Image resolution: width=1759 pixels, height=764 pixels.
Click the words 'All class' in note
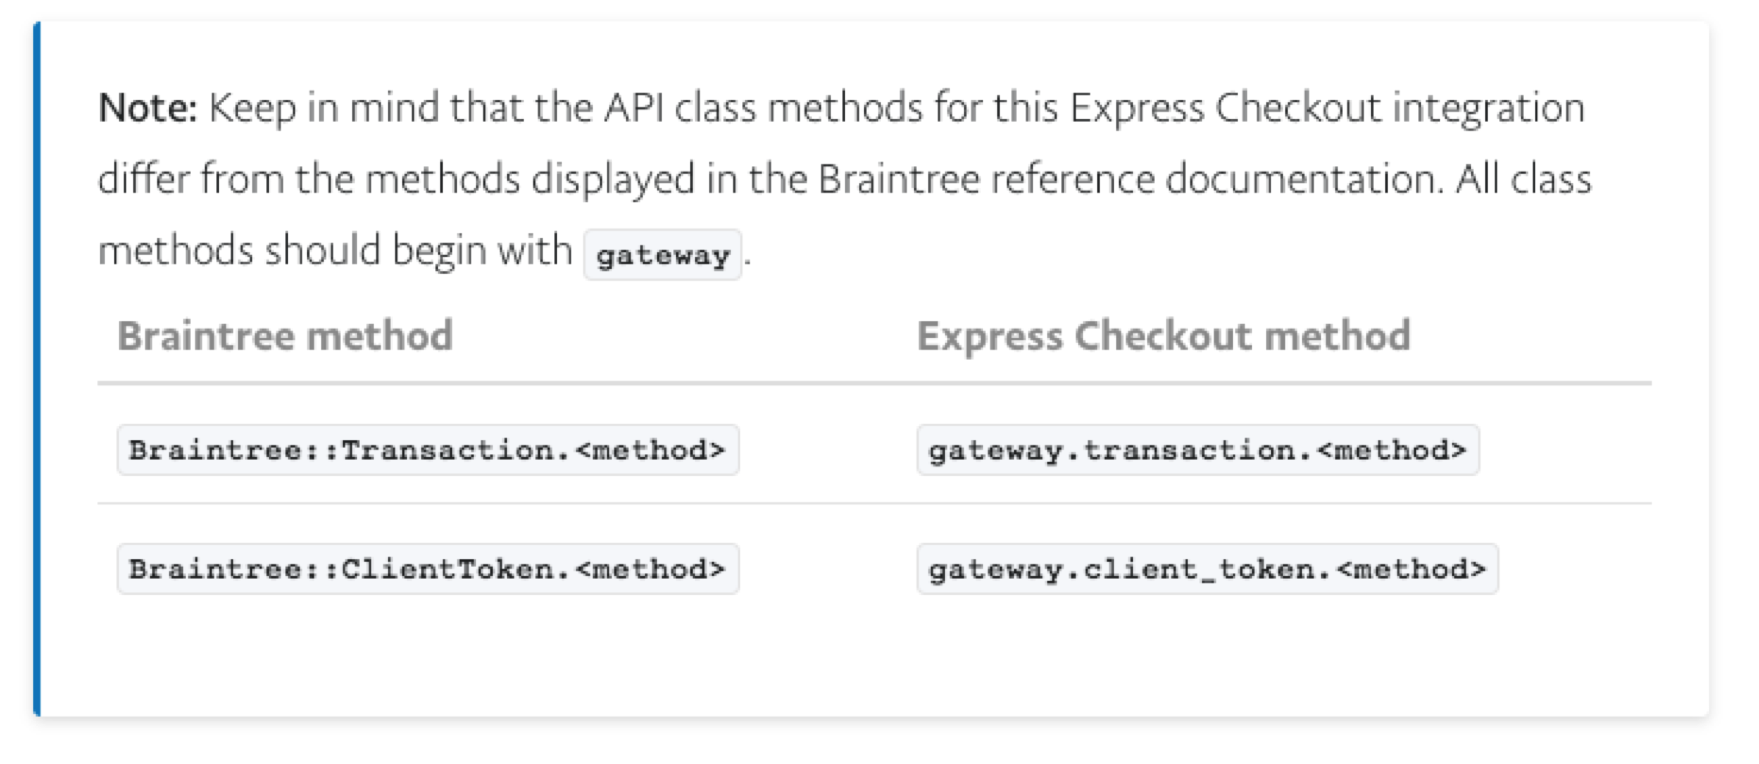pyautogui.click(x=1523, y=180)
